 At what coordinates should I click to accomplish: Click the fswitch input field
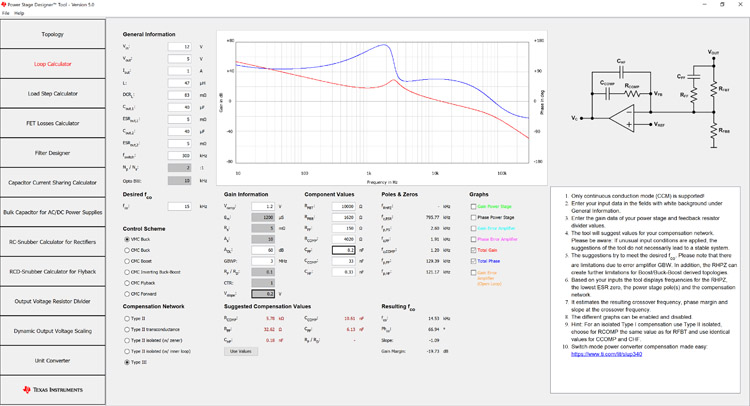click(180, 156)
